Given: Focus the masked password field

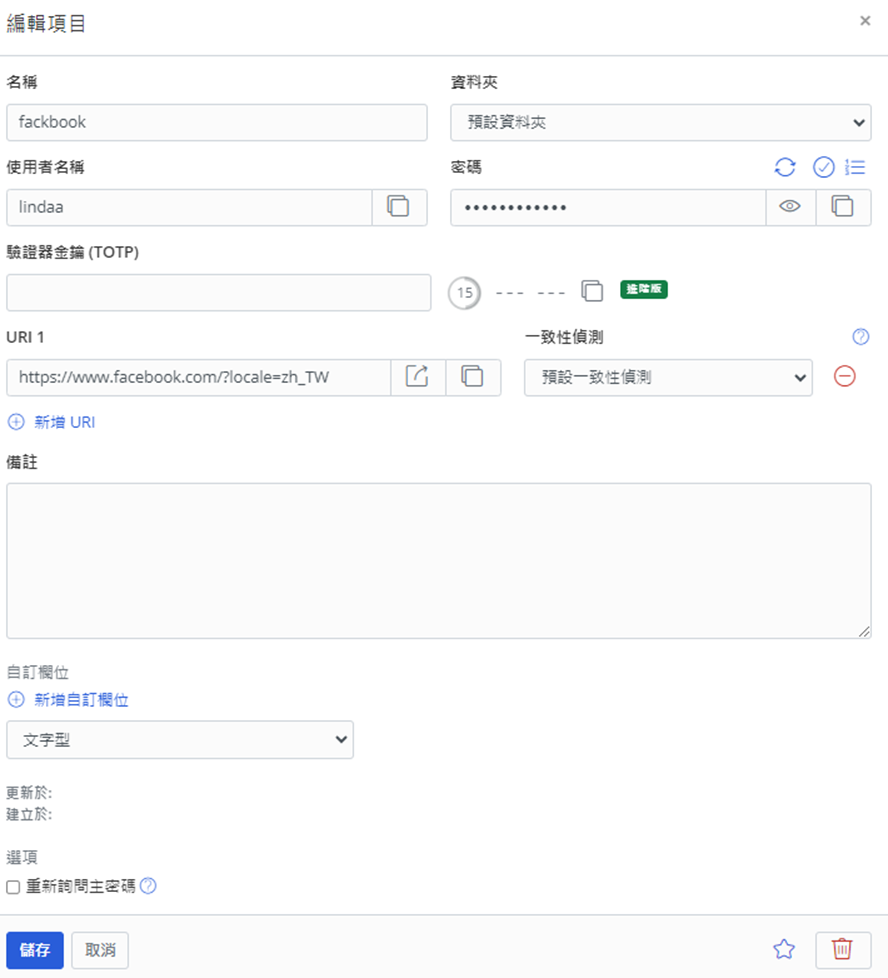Looking at the screenshot, I should 608,207.
